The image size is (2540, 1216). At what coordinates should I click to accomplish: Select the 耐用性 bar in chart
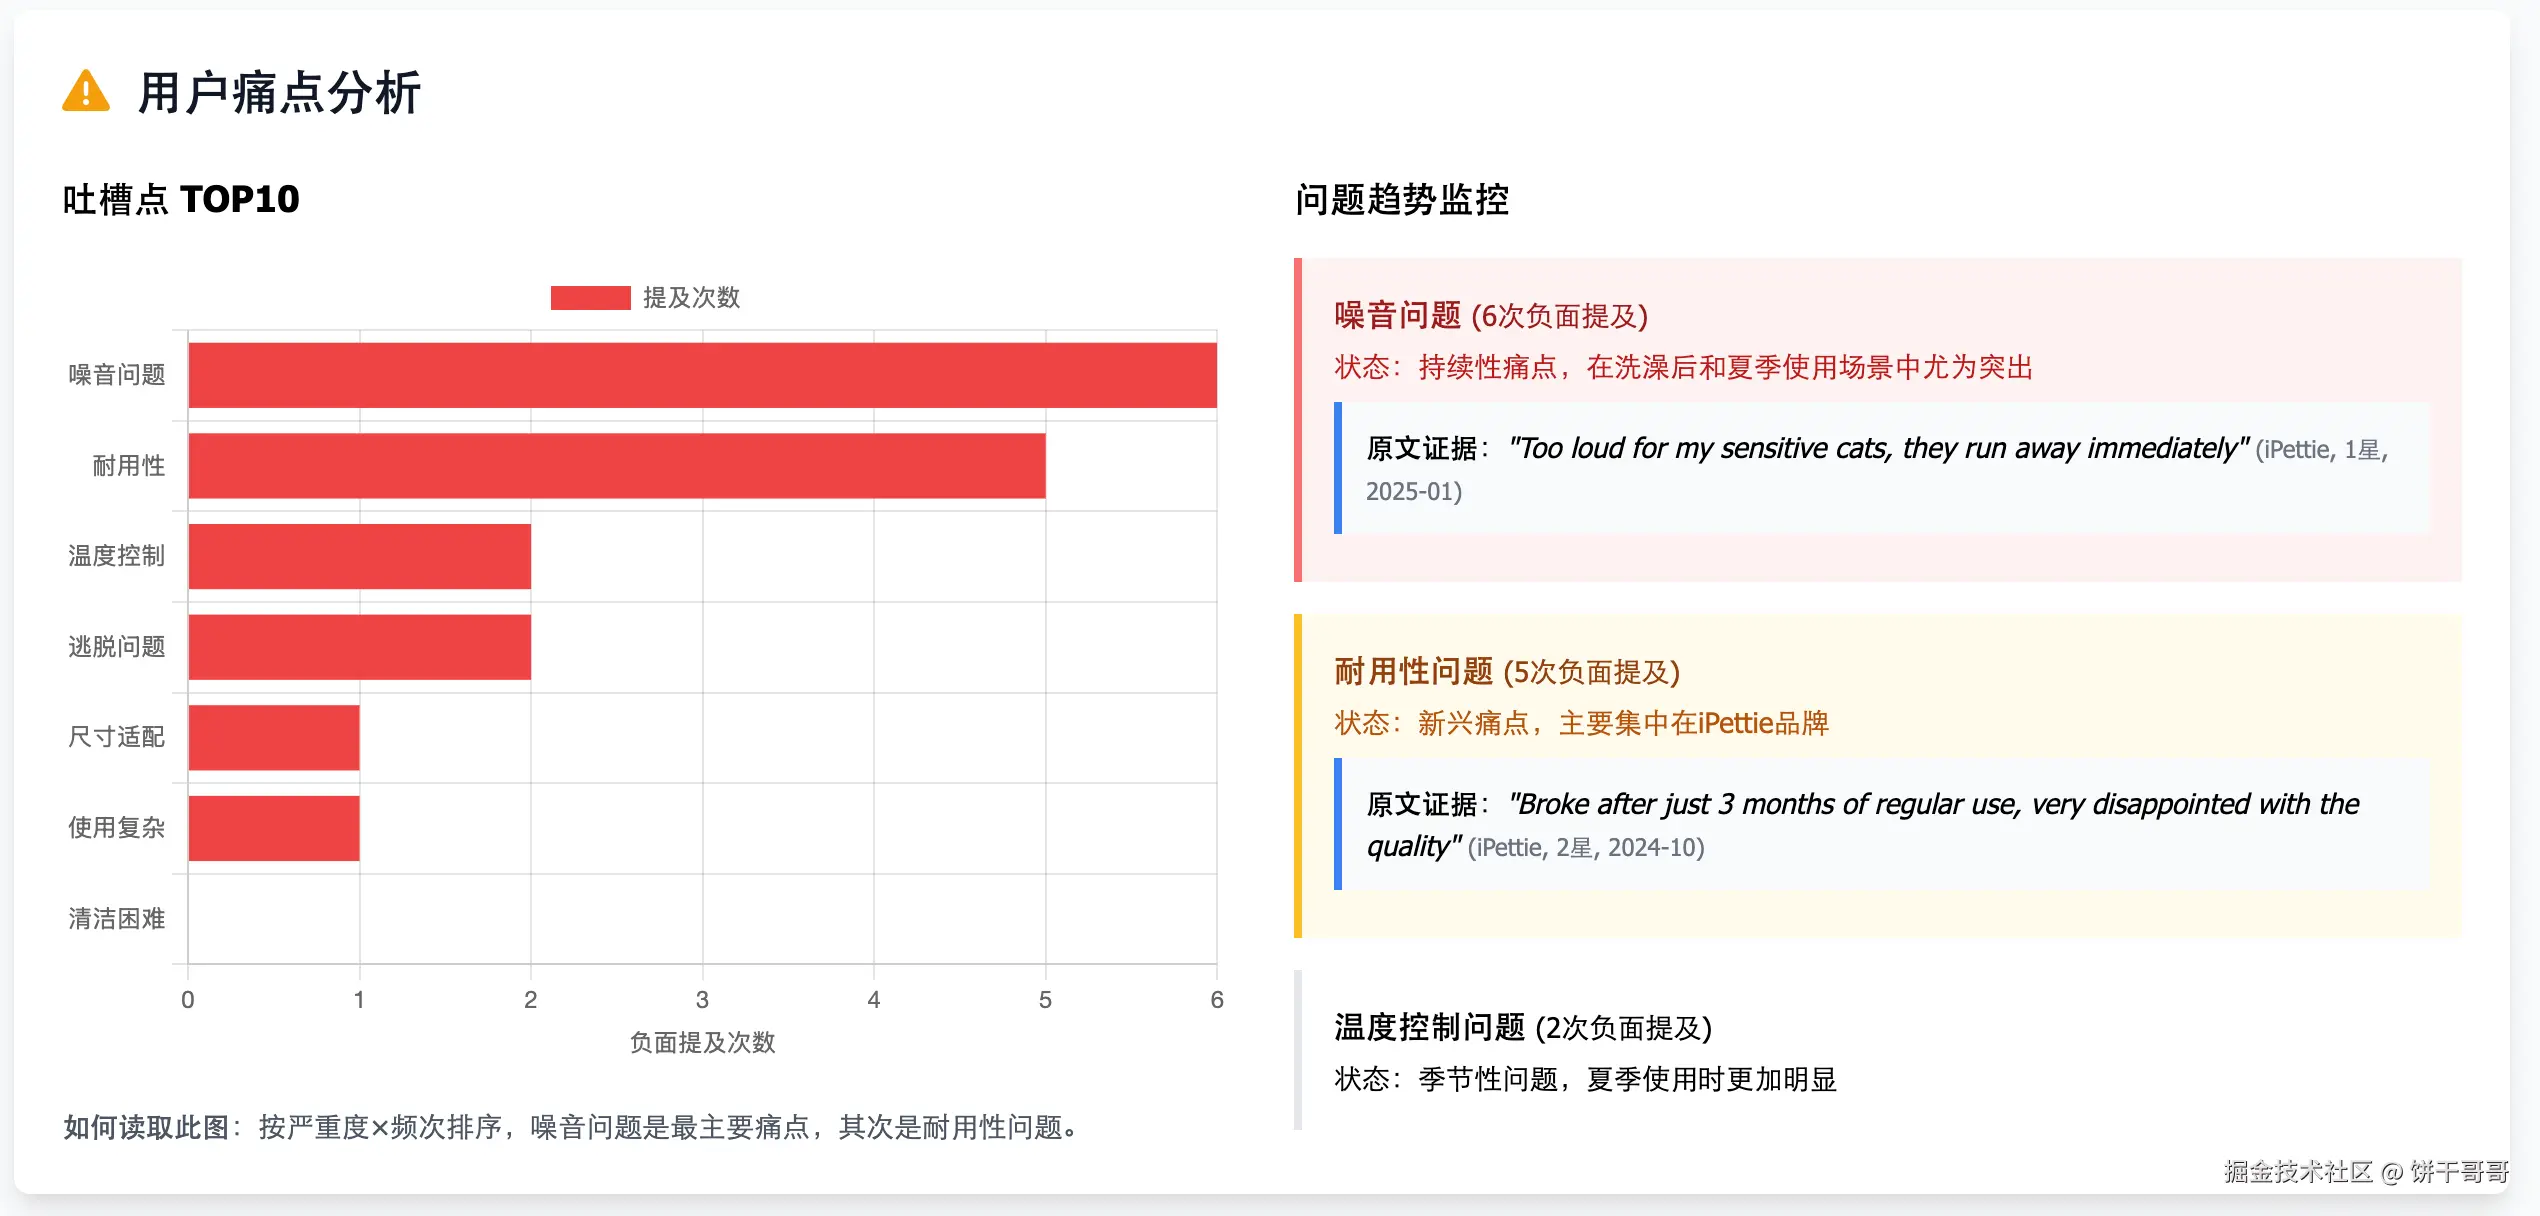pos(616,466)
